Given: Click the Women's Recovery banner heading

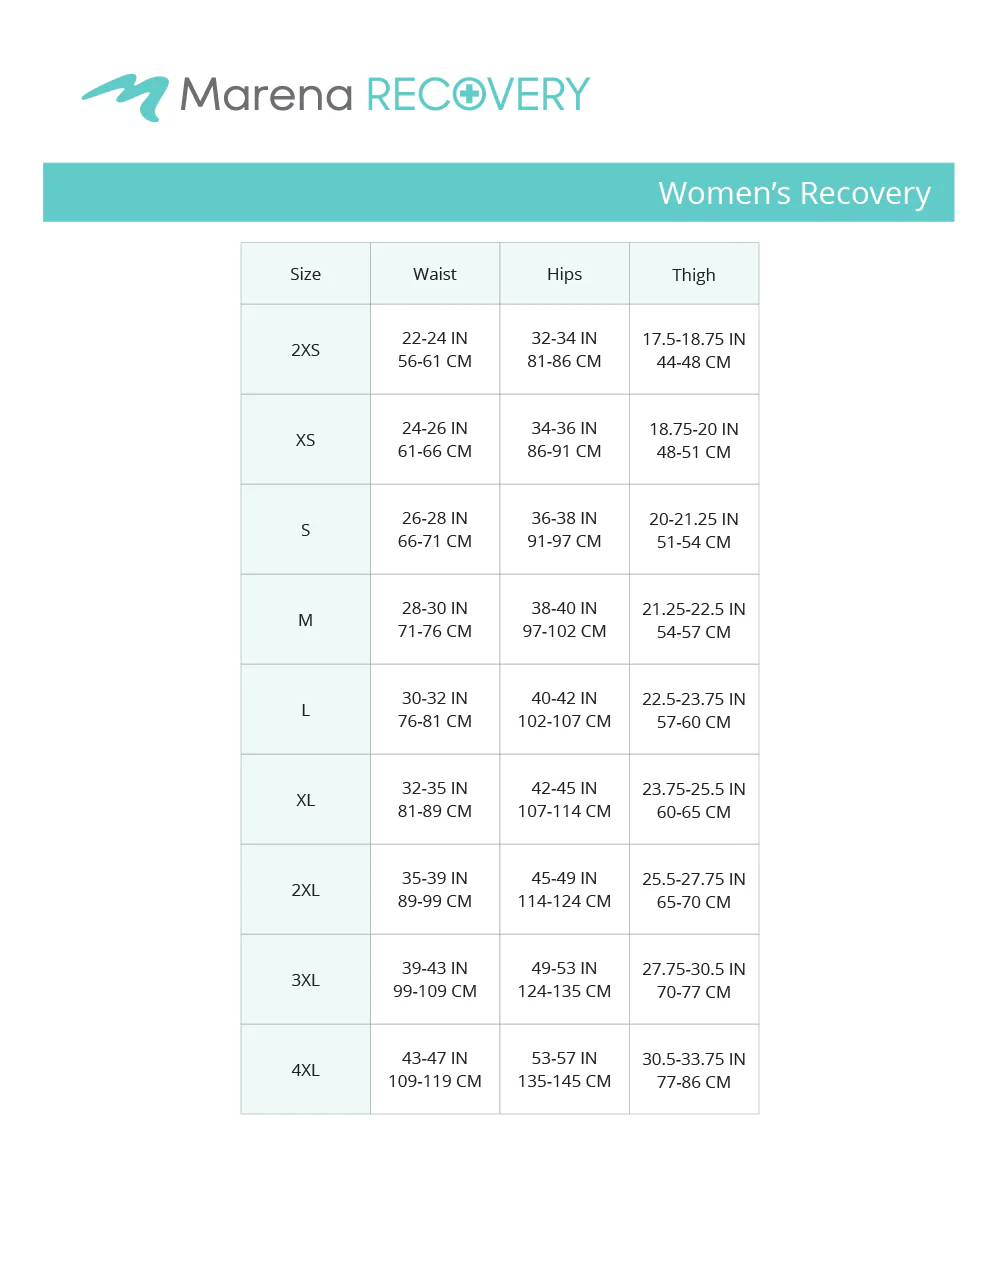Looking at the screenshot, I should (x=794, y=192).
